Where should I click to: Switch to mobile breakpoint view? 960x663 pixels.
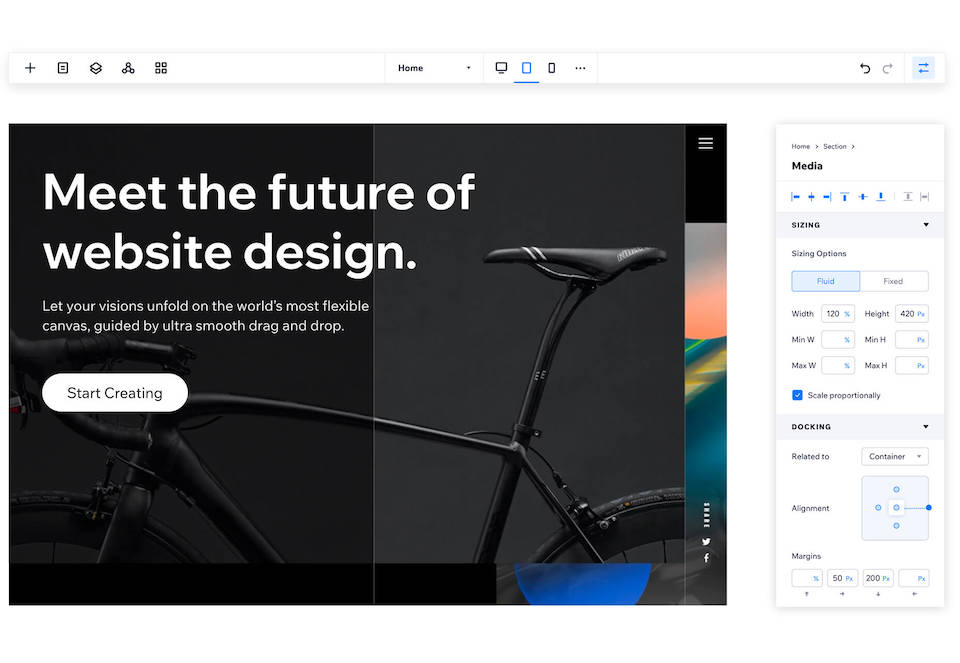pyautogui.click(x=552, y=68)
